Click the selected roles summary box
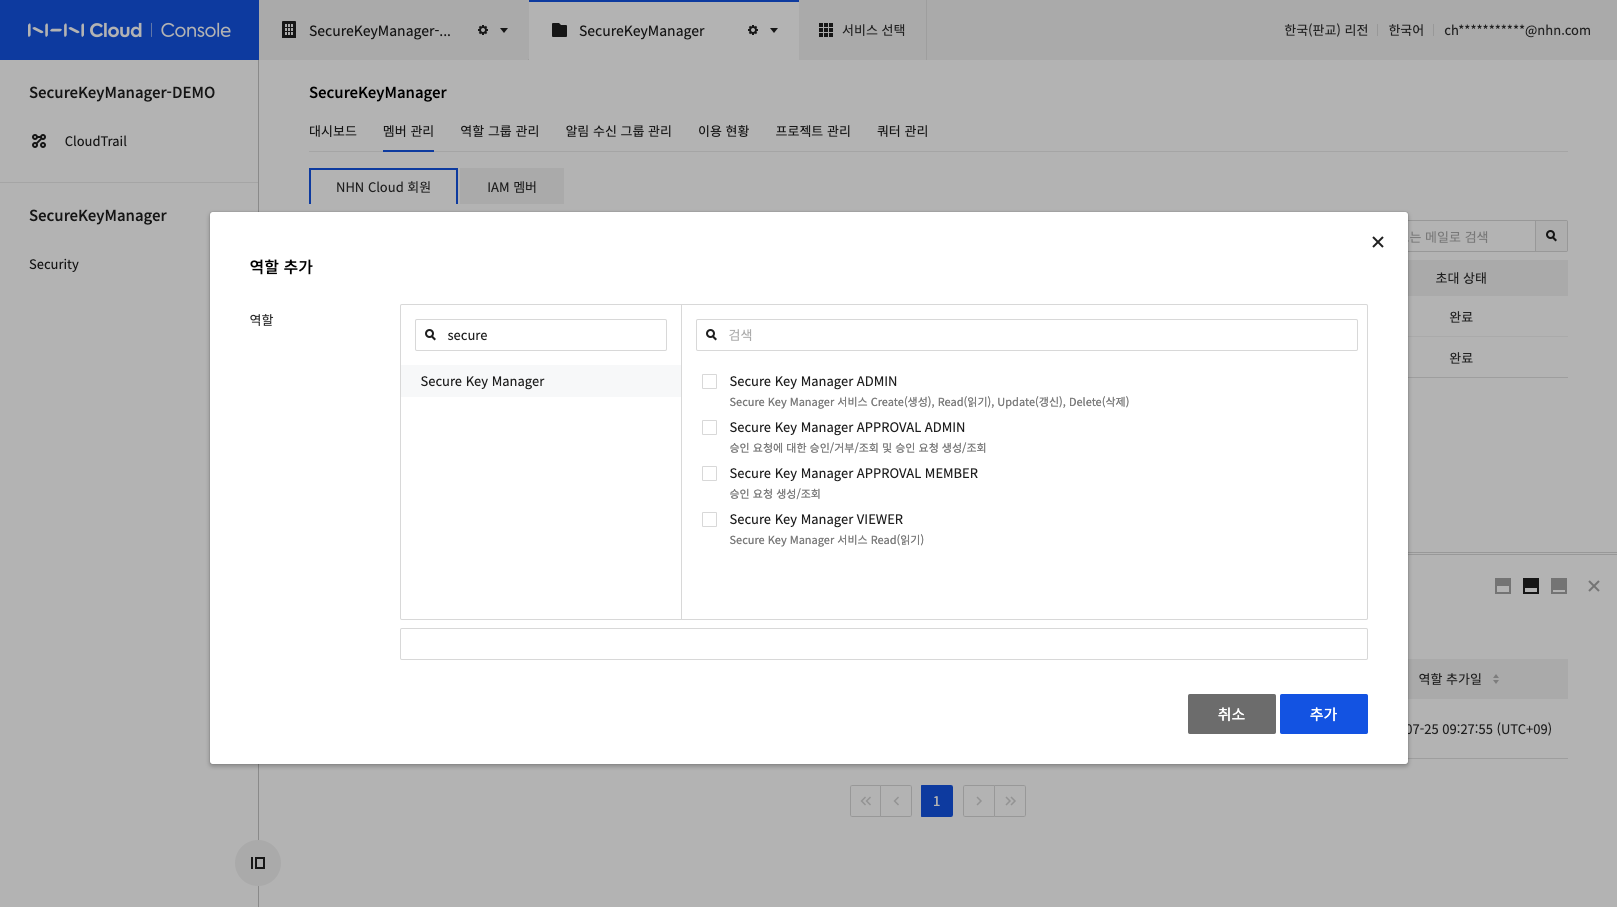 click(884, 644)
